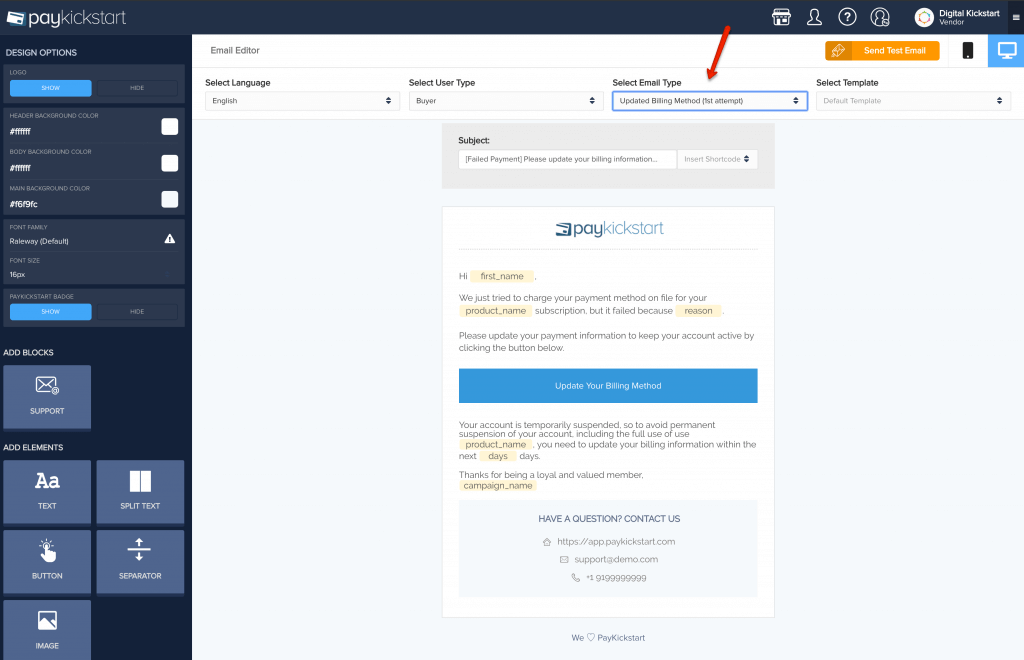This screenshot has width=1024, height=660.
Task: Click the body background #ffffff value
Action: 20,168
